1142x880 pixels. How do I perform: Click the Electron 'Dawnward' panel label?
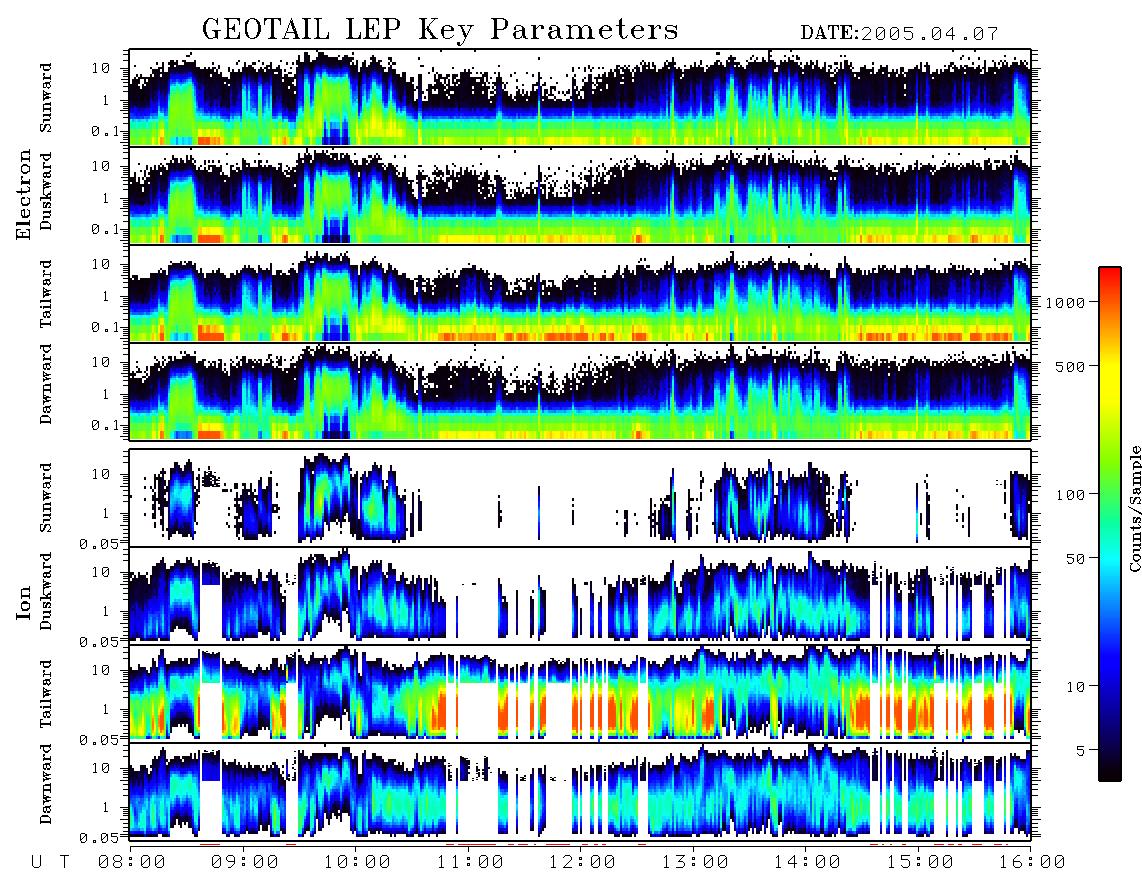46,385
